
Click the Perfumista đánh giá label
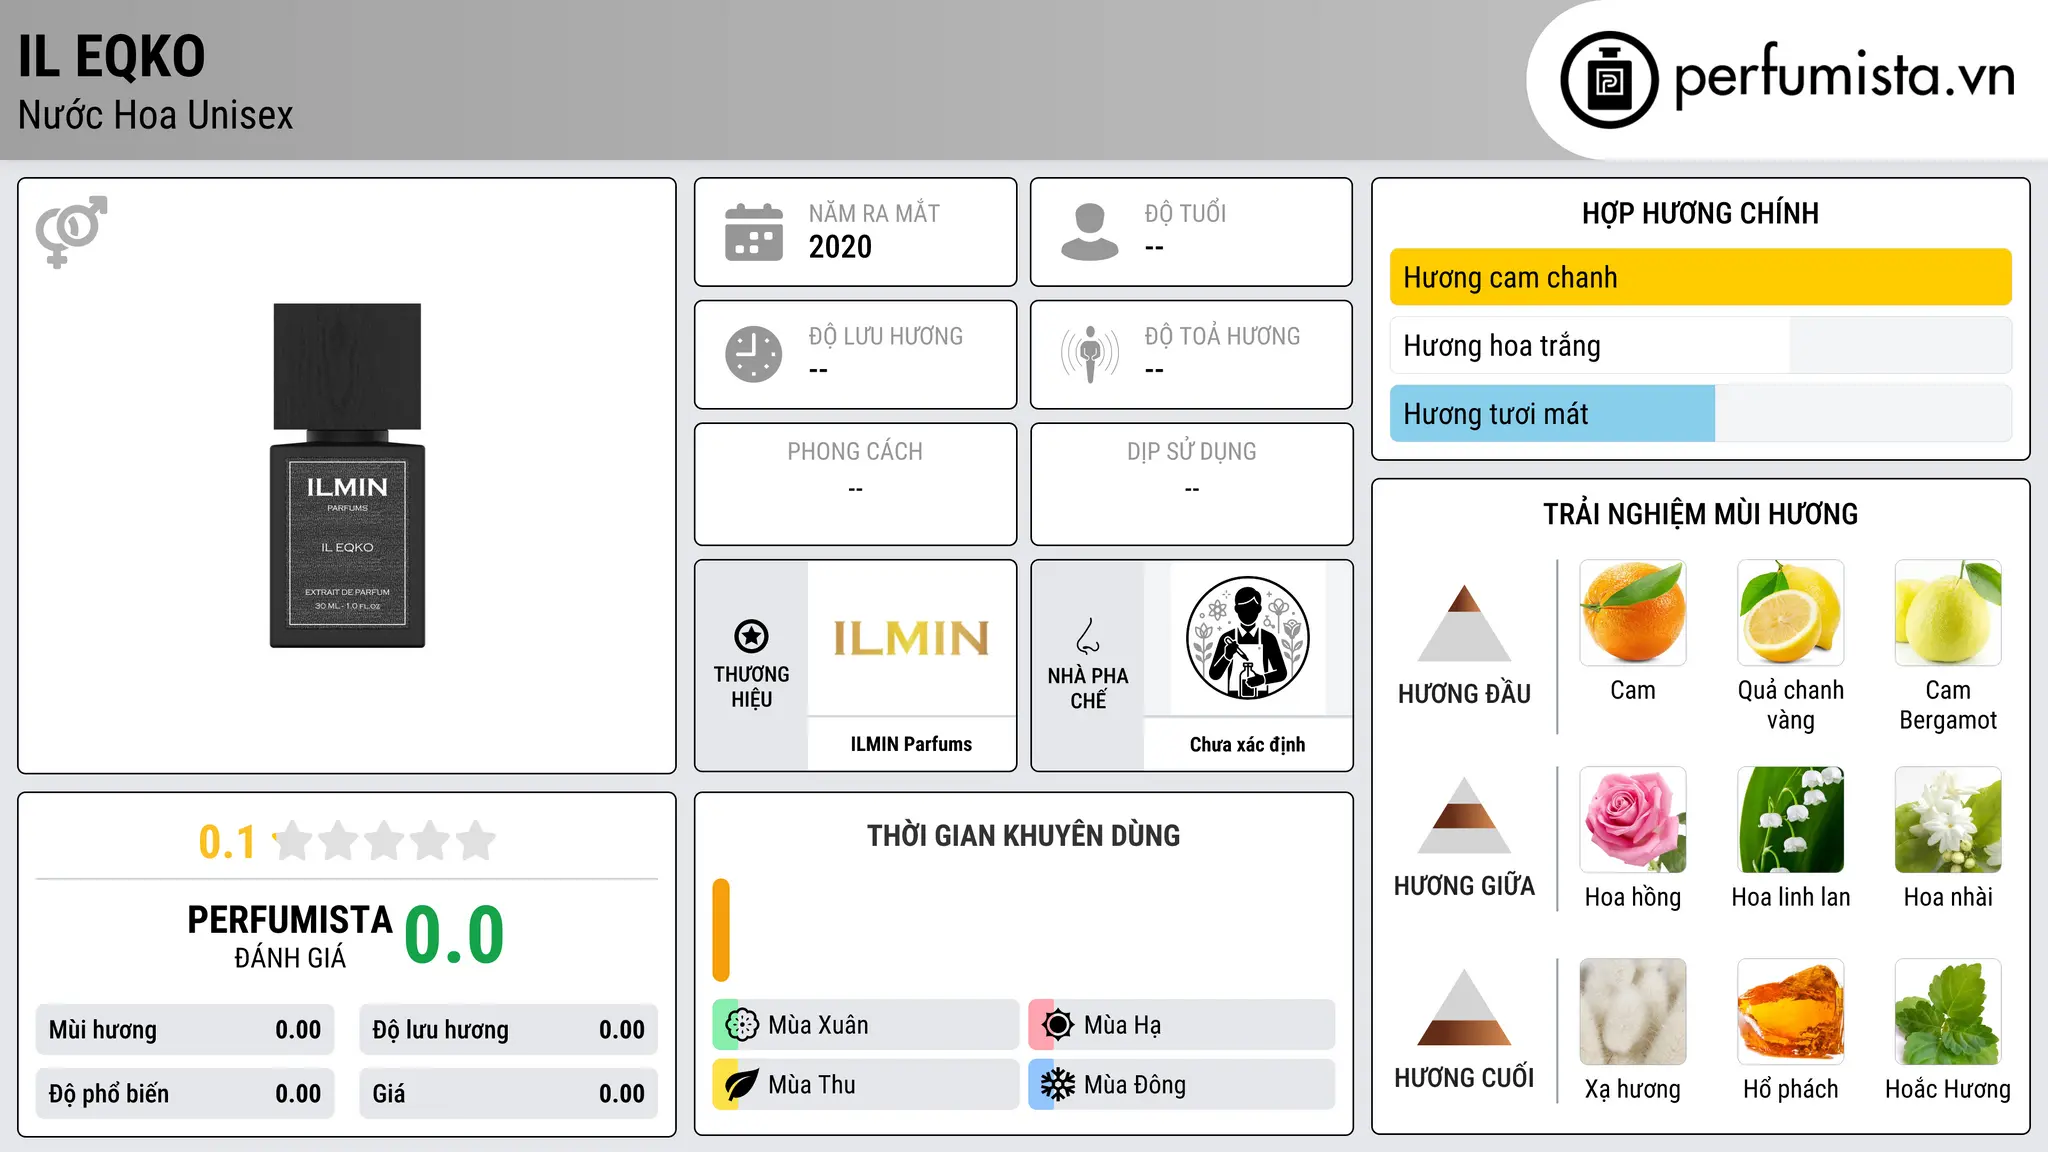click(x=290, y=936)
